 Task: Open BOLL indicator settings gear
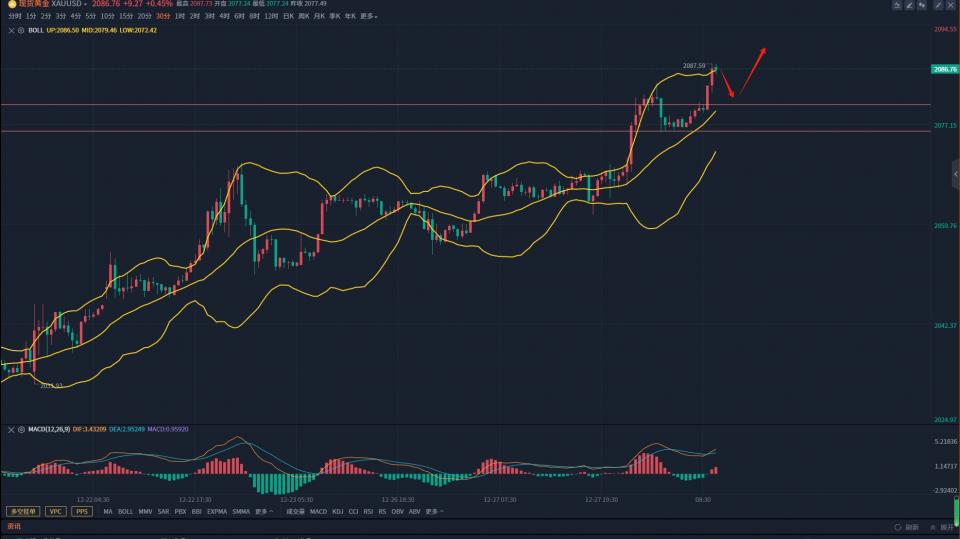[x=21, y=30]
